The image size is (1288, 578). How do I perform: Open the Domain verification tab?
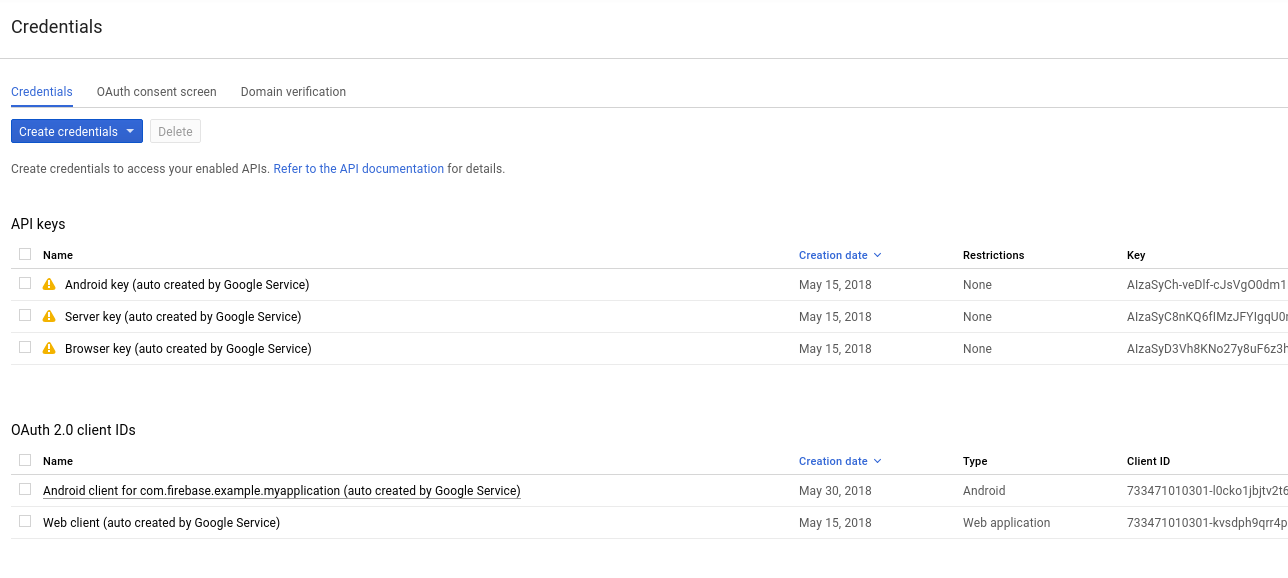[293, 91]
